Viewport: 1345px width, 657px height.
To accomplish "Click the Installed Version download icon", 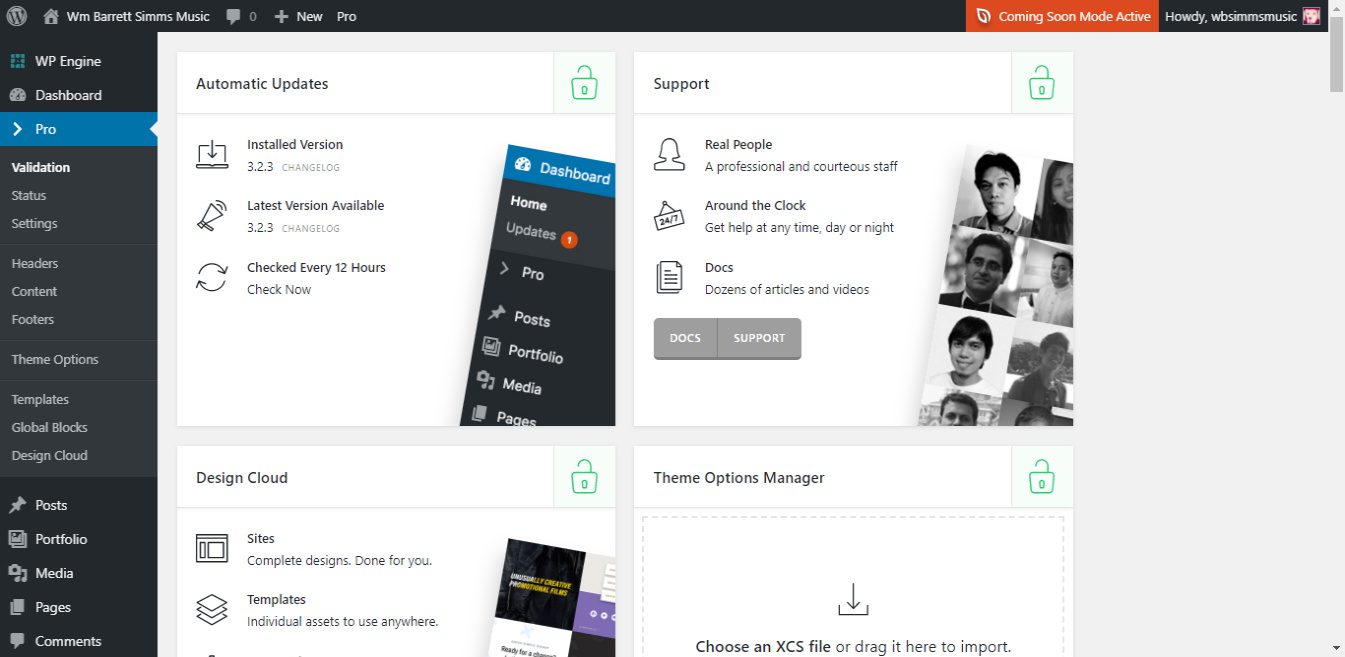I will [x=212, y=155].
